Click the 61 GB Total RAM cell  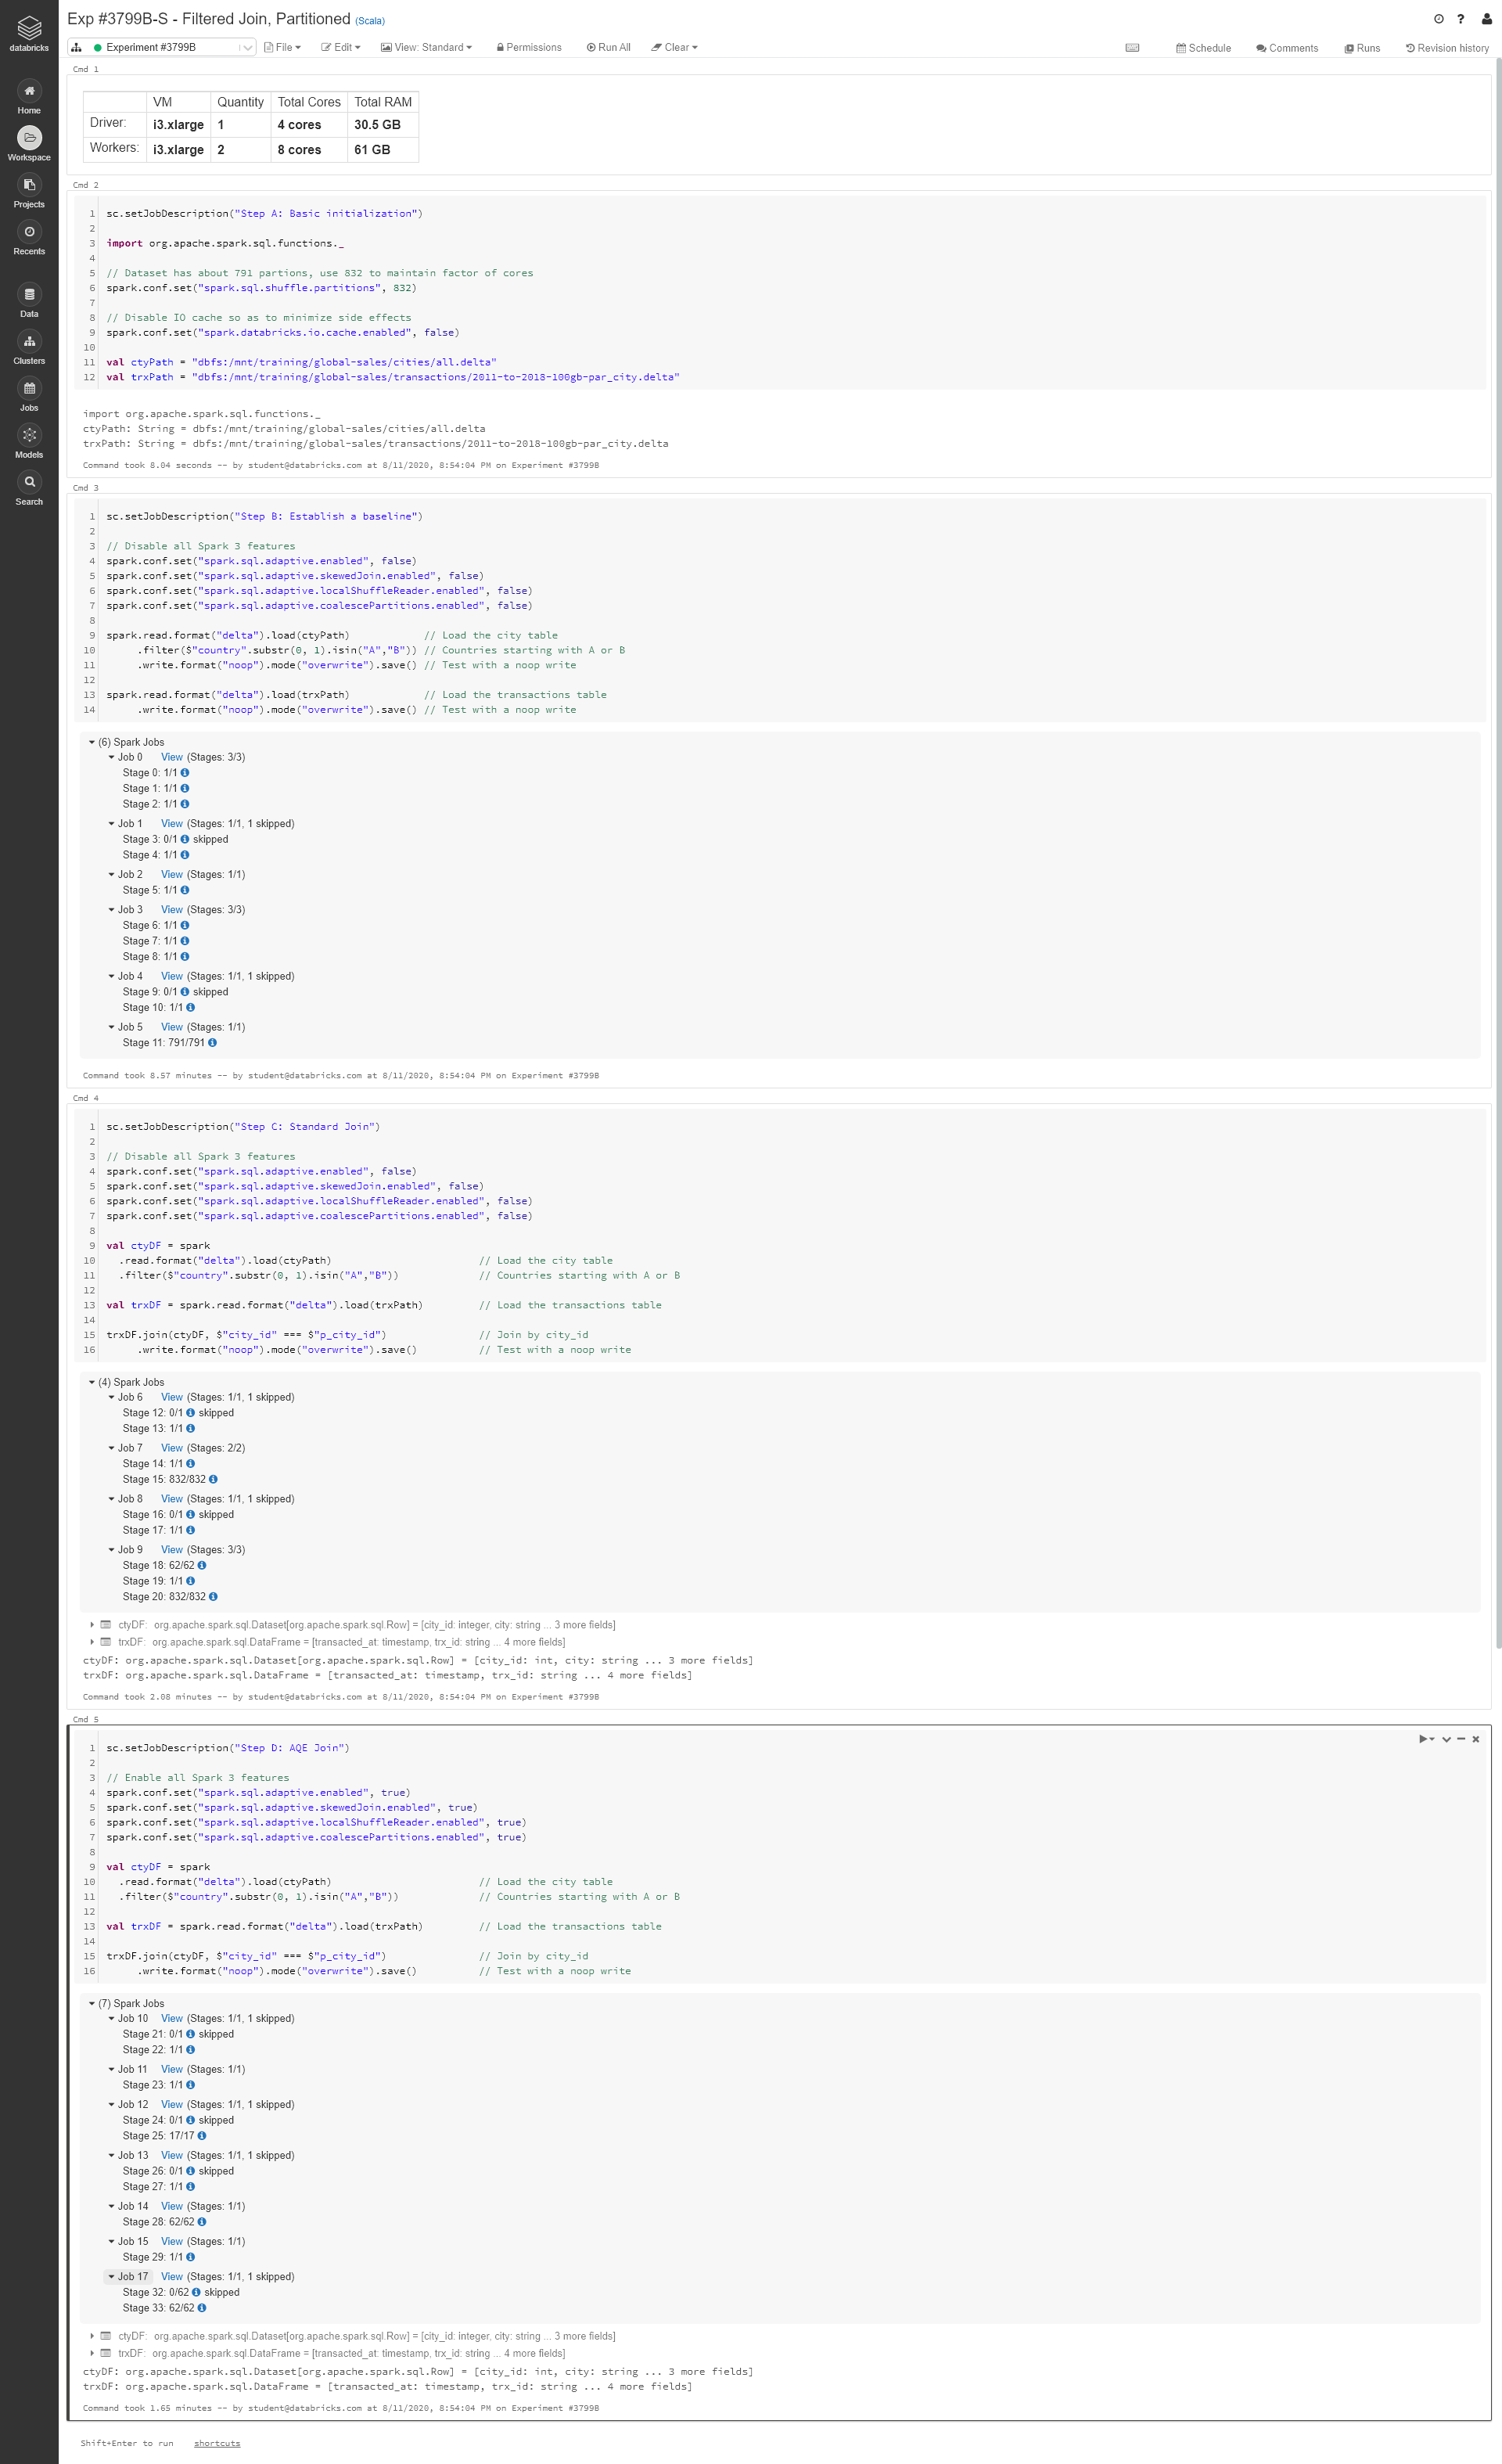pyautogui.click(x=383, y=150)
